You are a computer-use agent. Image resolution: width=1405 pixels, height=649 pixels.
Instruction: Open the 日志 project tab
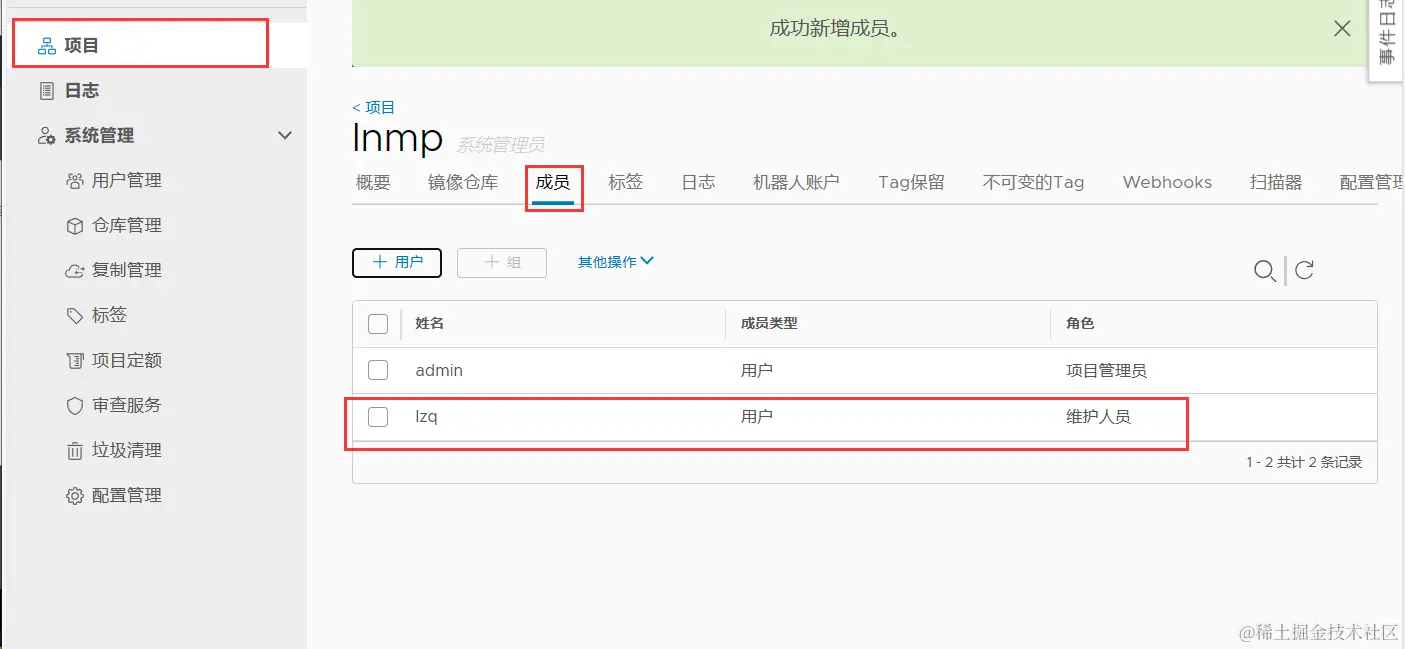(698, 182)
